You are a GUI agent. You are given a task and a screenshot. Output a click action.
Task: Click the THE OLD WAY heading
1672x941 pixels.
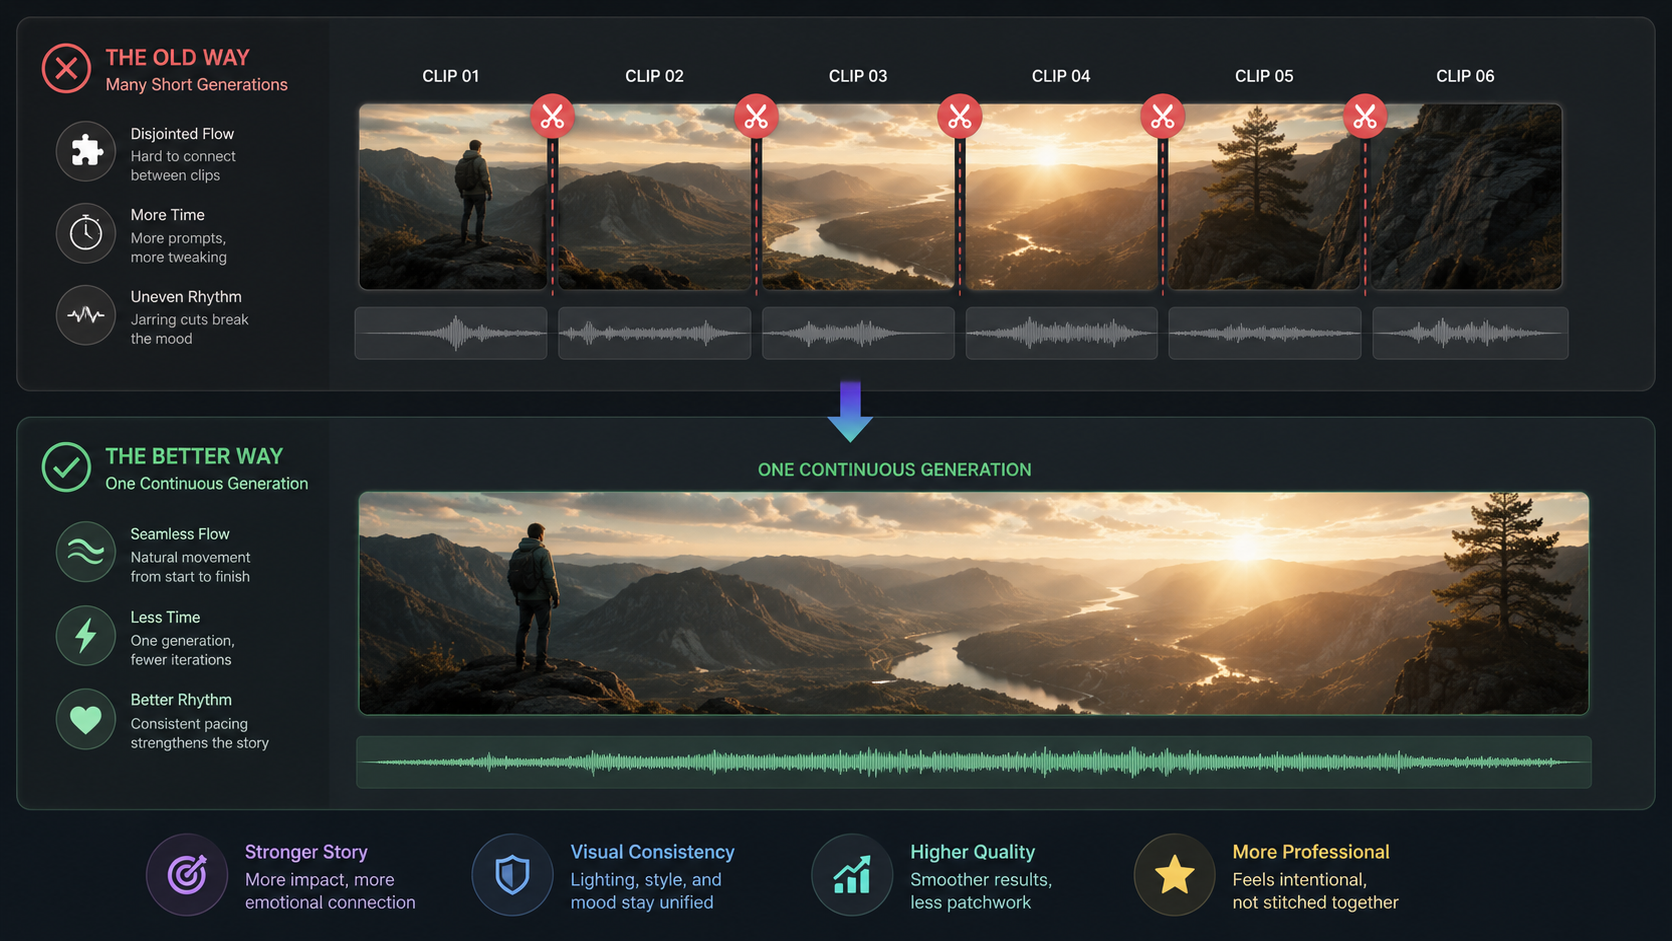tap(178, 58)
